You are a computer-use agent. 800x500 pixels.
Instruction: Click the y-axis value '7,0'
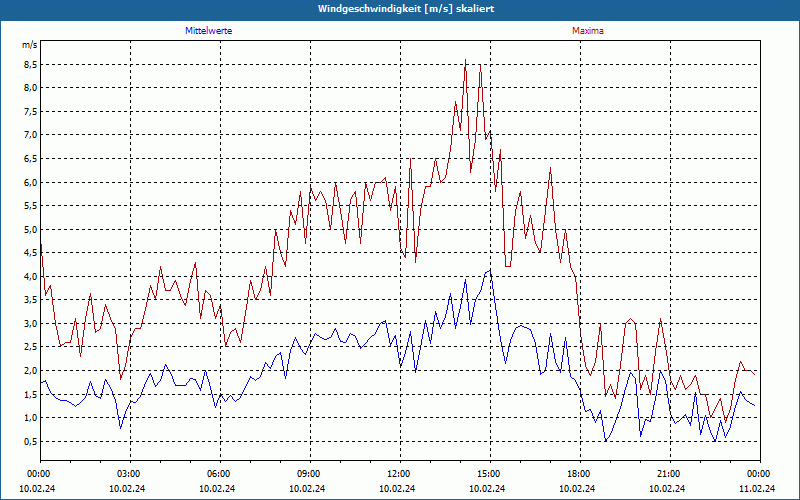click(31, 135)
